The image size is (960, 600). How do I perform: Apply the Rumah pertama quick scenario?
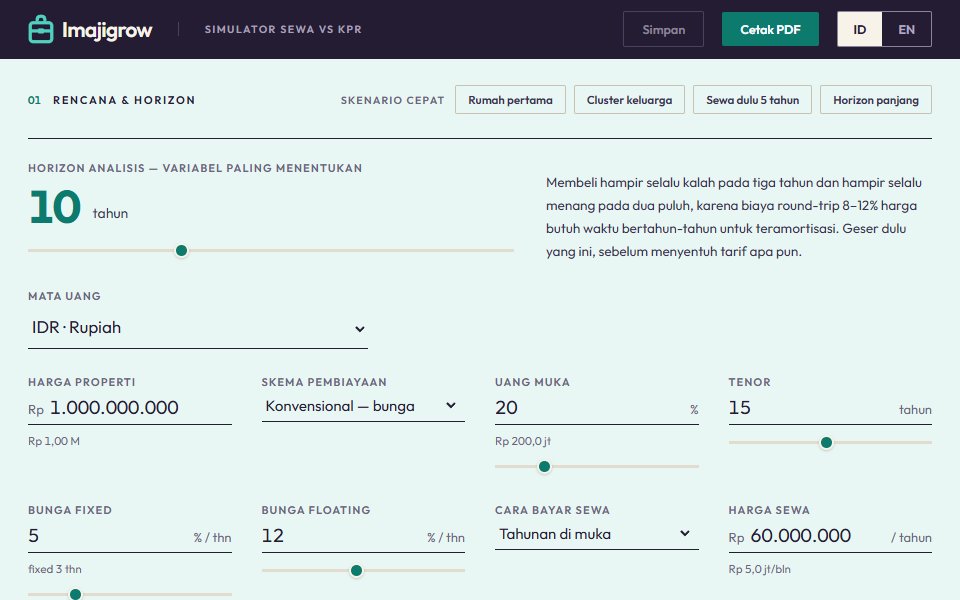pos(510,100)
